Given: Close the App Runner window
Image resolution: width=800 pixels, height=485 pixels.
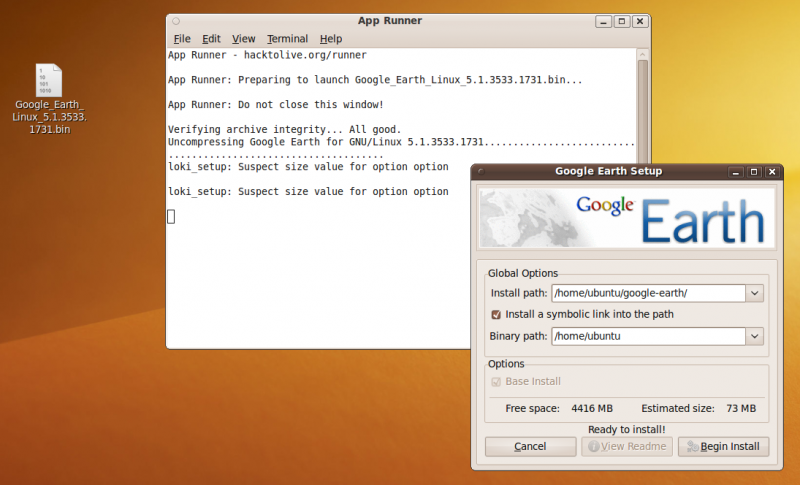Looking at the screenshot, I should coord(640,21).
